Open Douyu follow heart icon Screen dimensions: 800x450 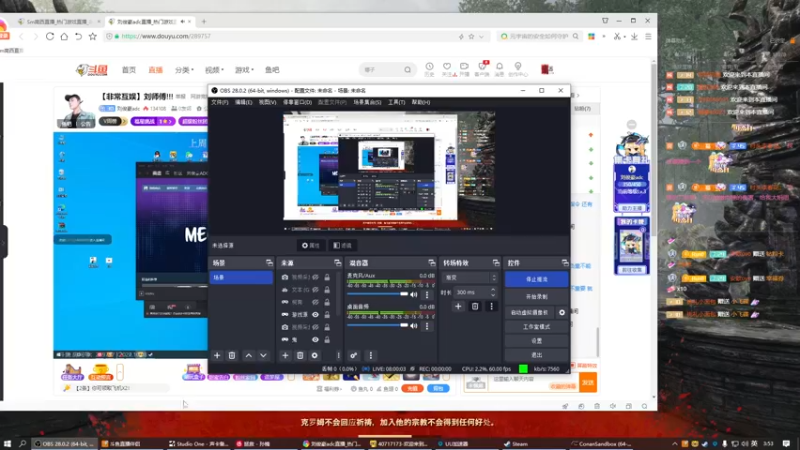(x=447, y=67)
